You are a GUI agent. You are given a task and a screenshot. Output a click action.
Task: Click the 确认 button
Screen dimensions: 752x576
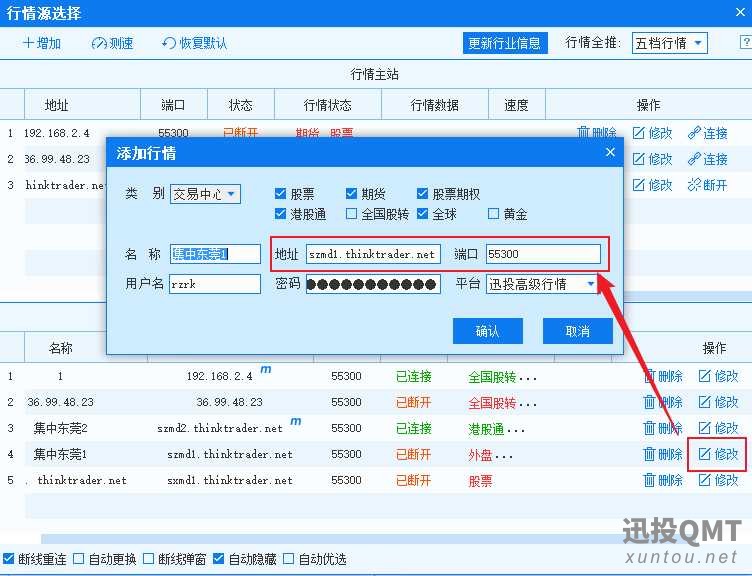coord(488,331)
